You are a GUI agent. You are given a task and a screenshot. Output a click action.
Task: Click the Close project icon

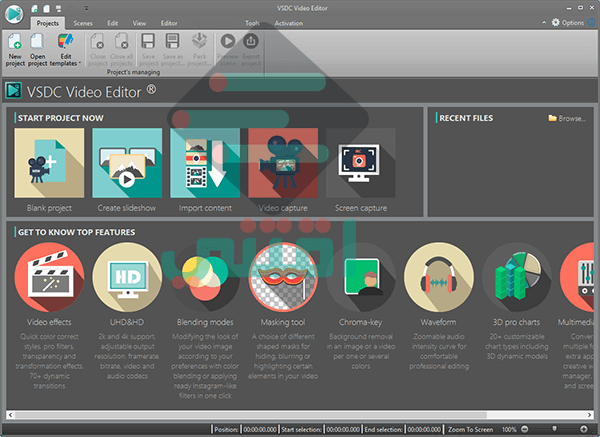tap(98, 41)
